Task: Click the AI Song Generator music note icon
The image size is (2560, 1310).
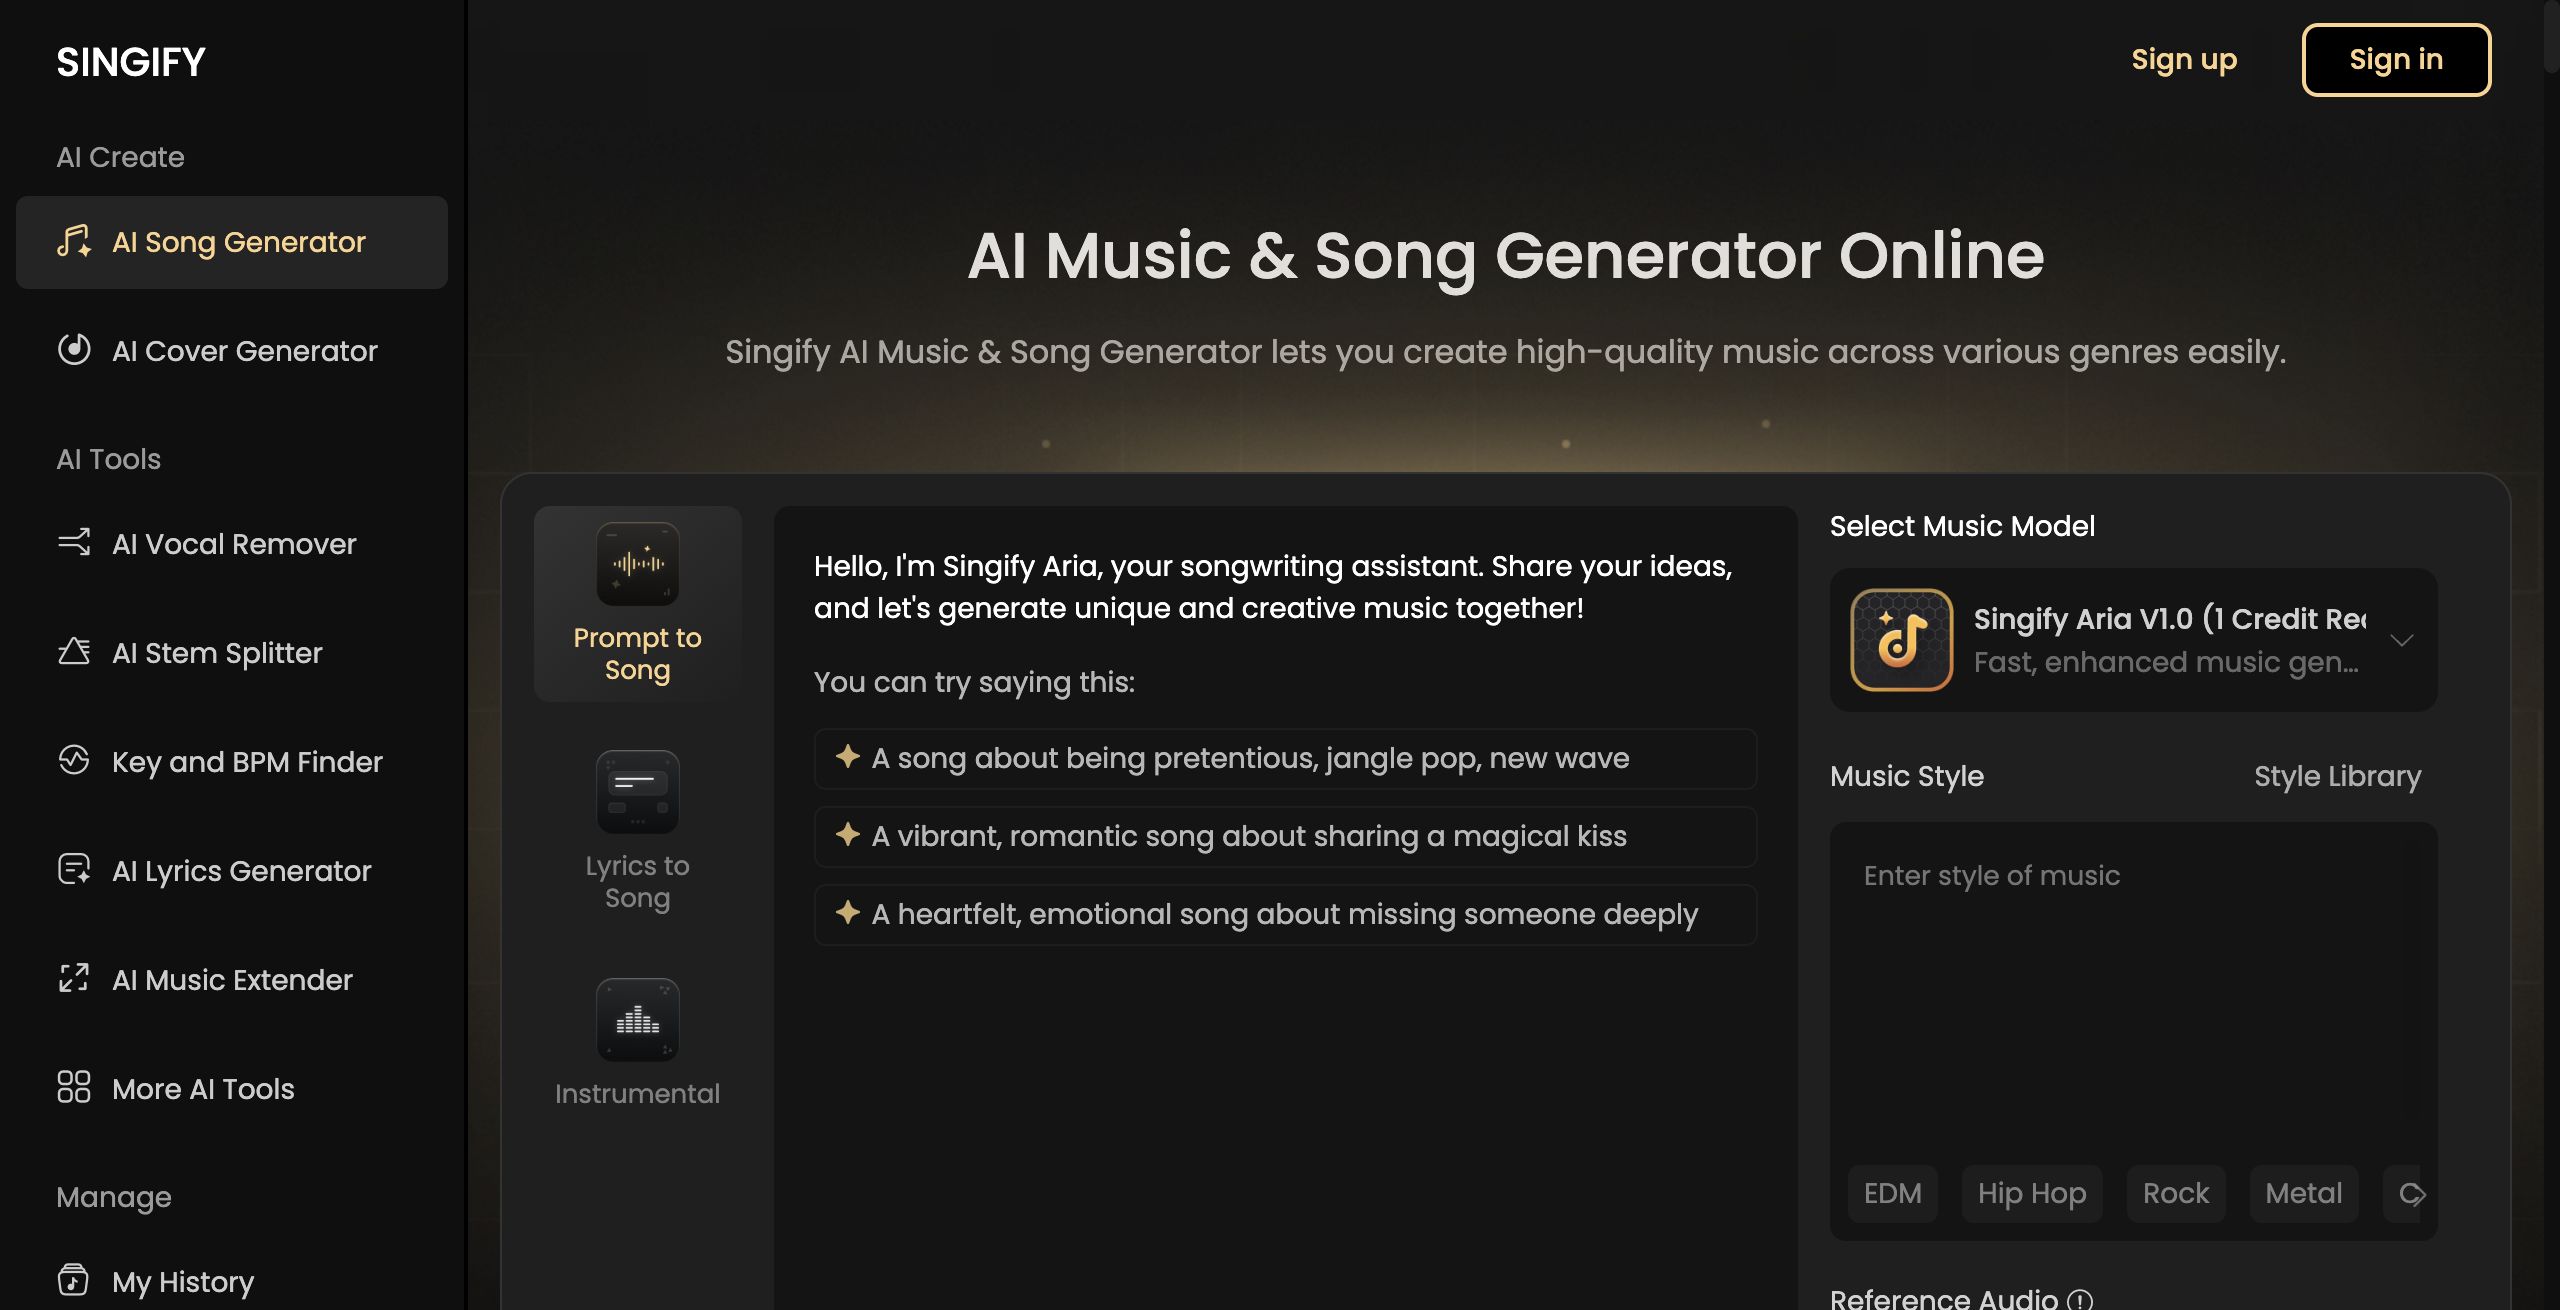Action: (74, 242)
